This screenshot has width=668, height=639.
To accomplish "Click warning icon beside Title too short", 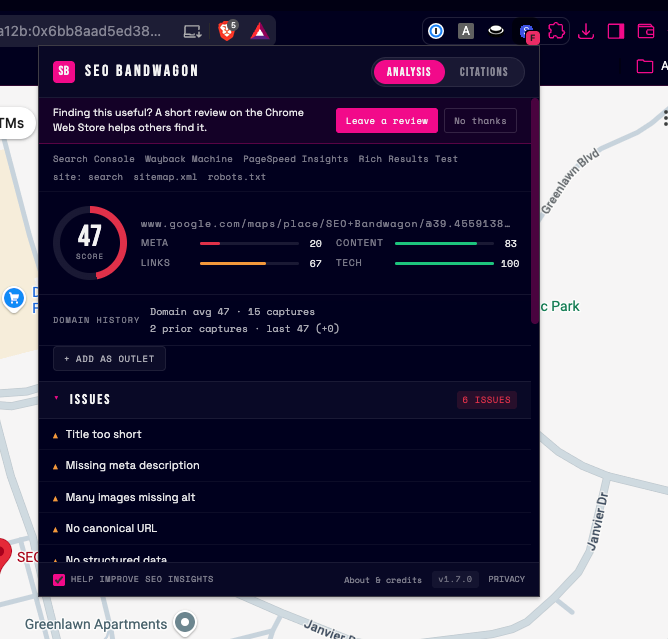I will [55, 435].
